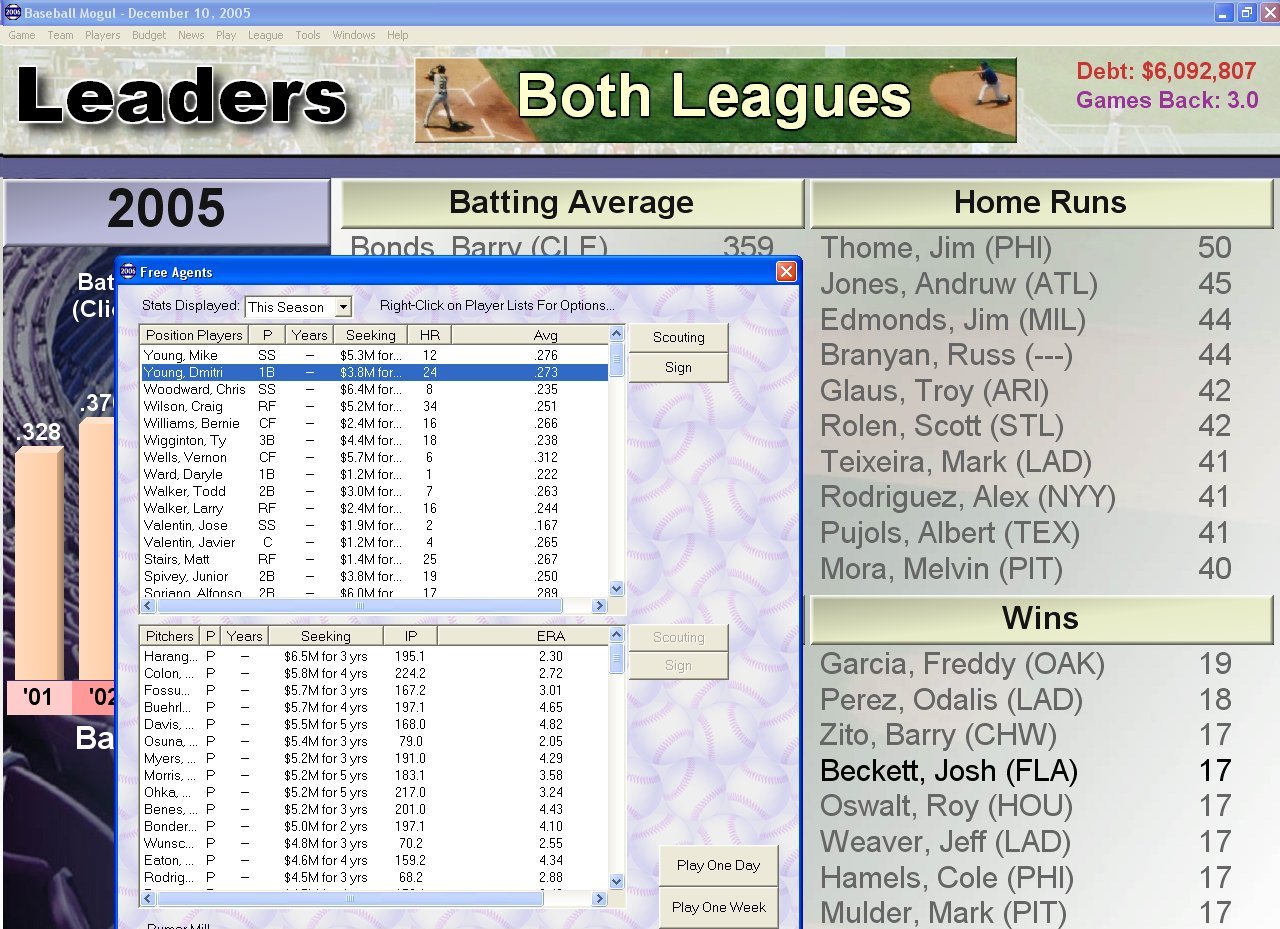Open the Budget menu

pyautogui.click(x=149, y=35)
